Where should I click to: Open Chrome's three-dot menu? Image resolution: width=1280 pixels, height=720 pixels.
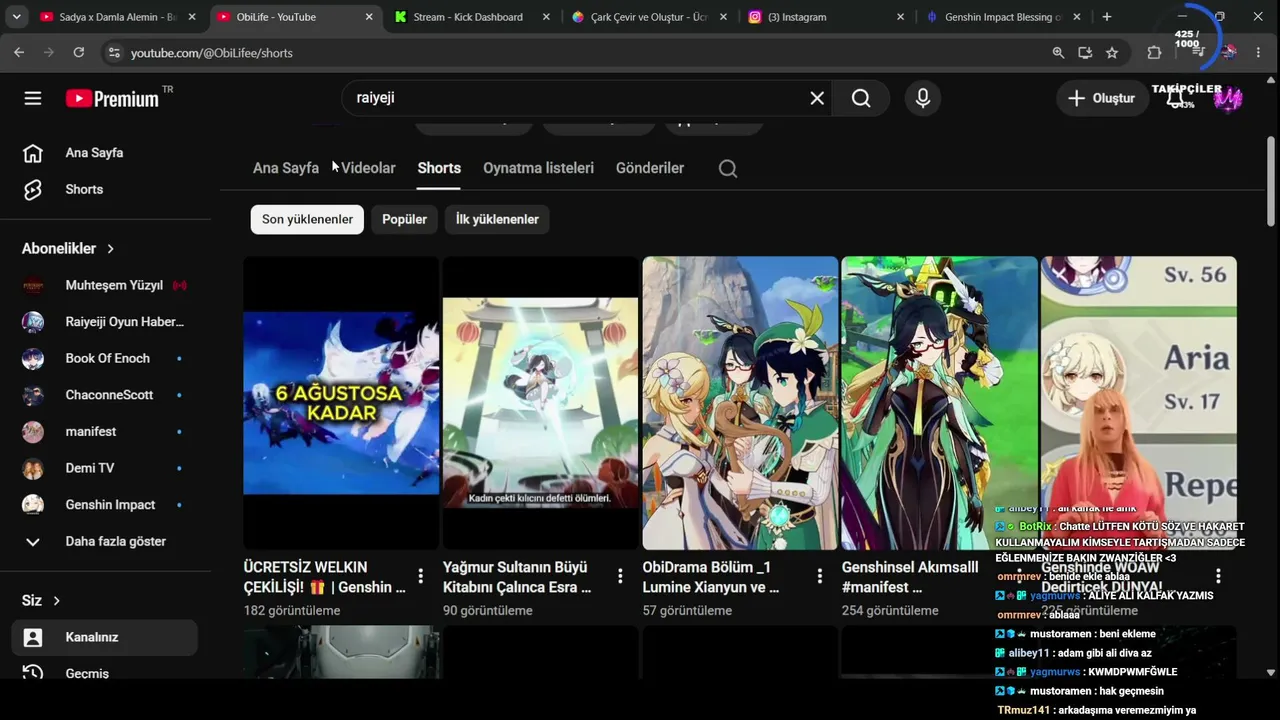[x=1258, y=52]
